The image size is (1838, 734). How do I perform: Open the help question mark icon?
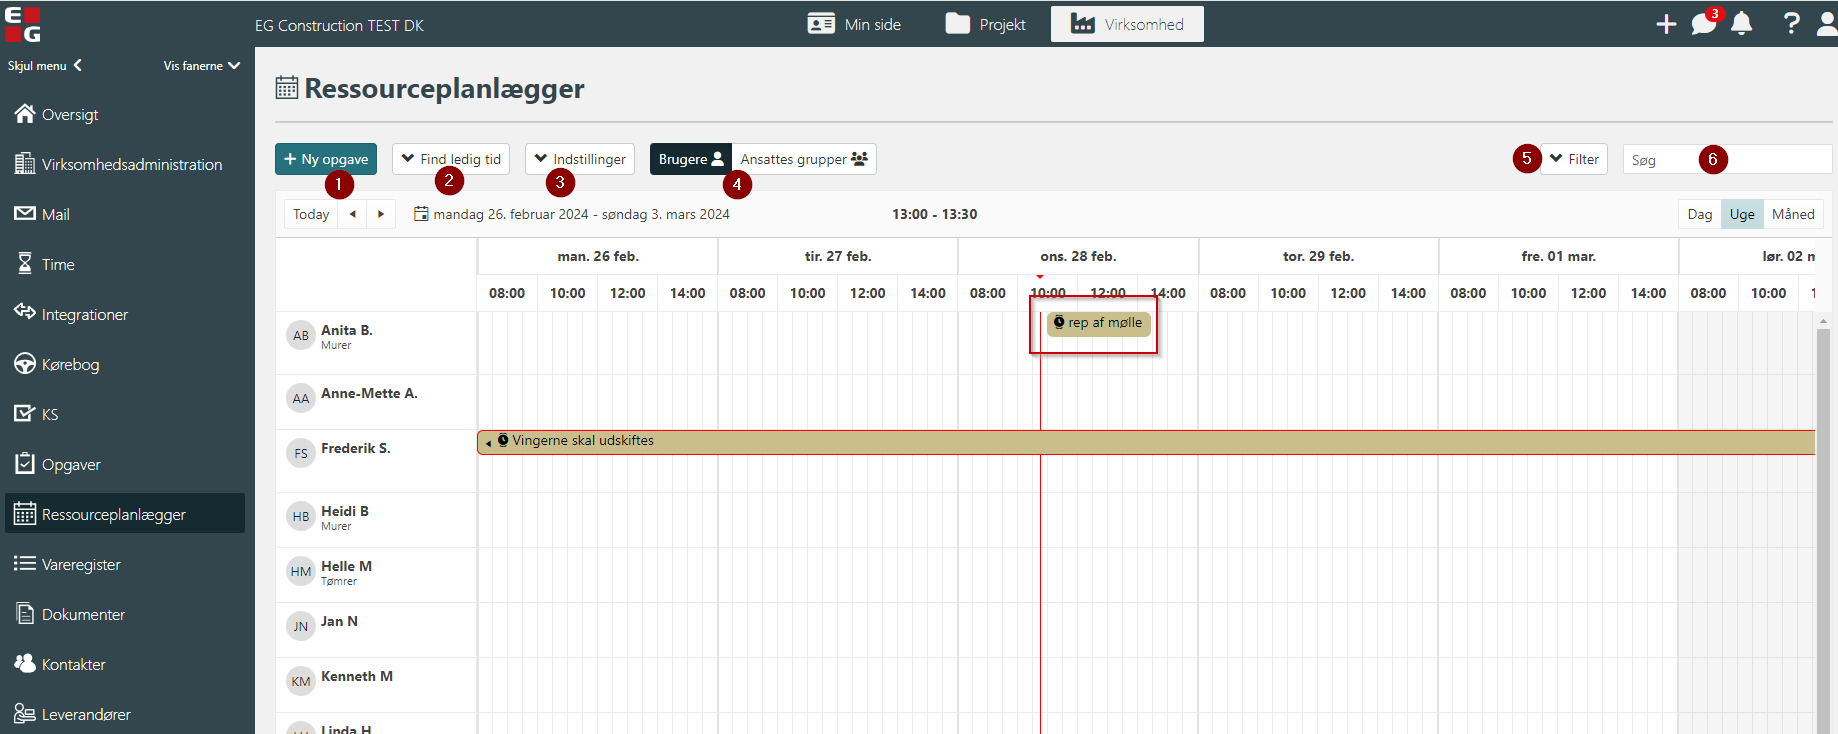pos(1791,24)
